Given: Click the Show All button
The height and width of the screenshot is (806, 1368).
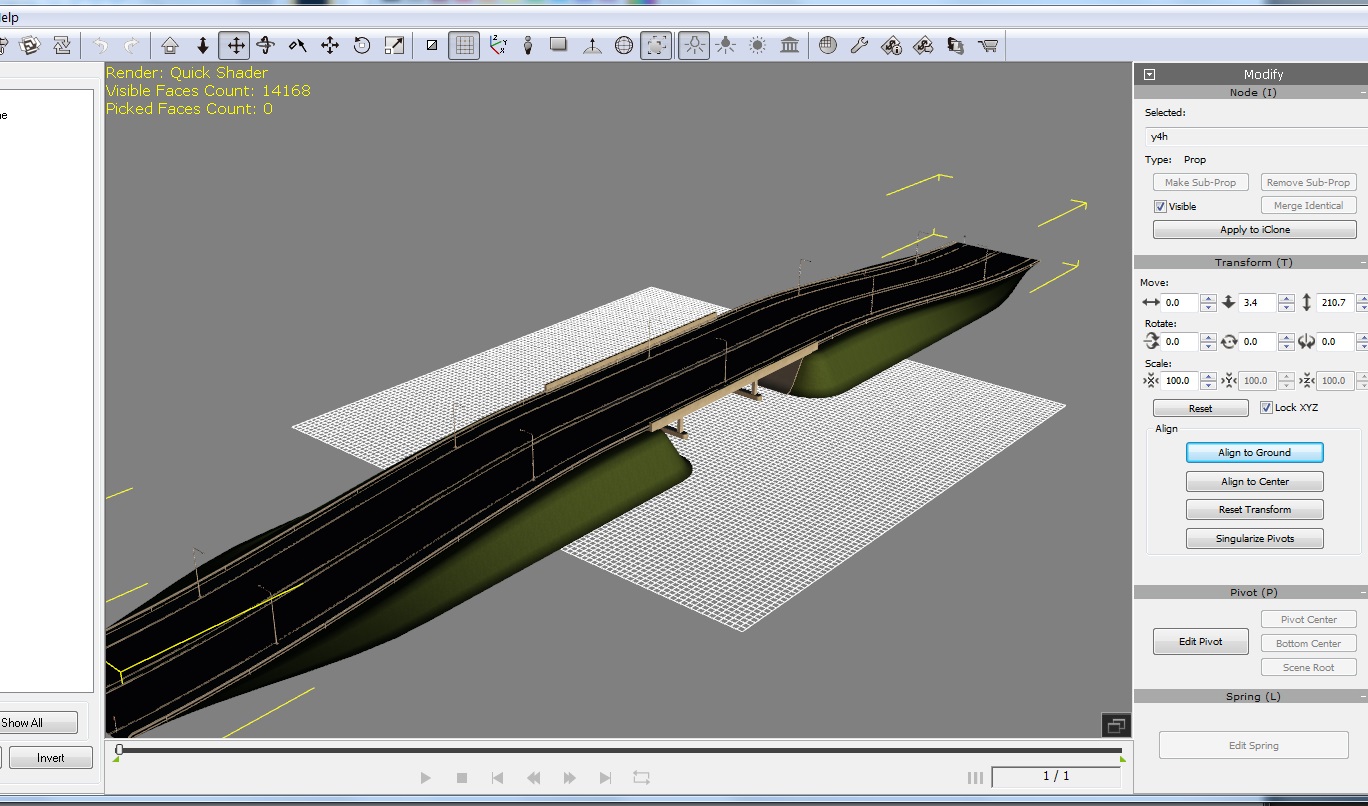Looking at the screenshot, I should tap(37, 722).
